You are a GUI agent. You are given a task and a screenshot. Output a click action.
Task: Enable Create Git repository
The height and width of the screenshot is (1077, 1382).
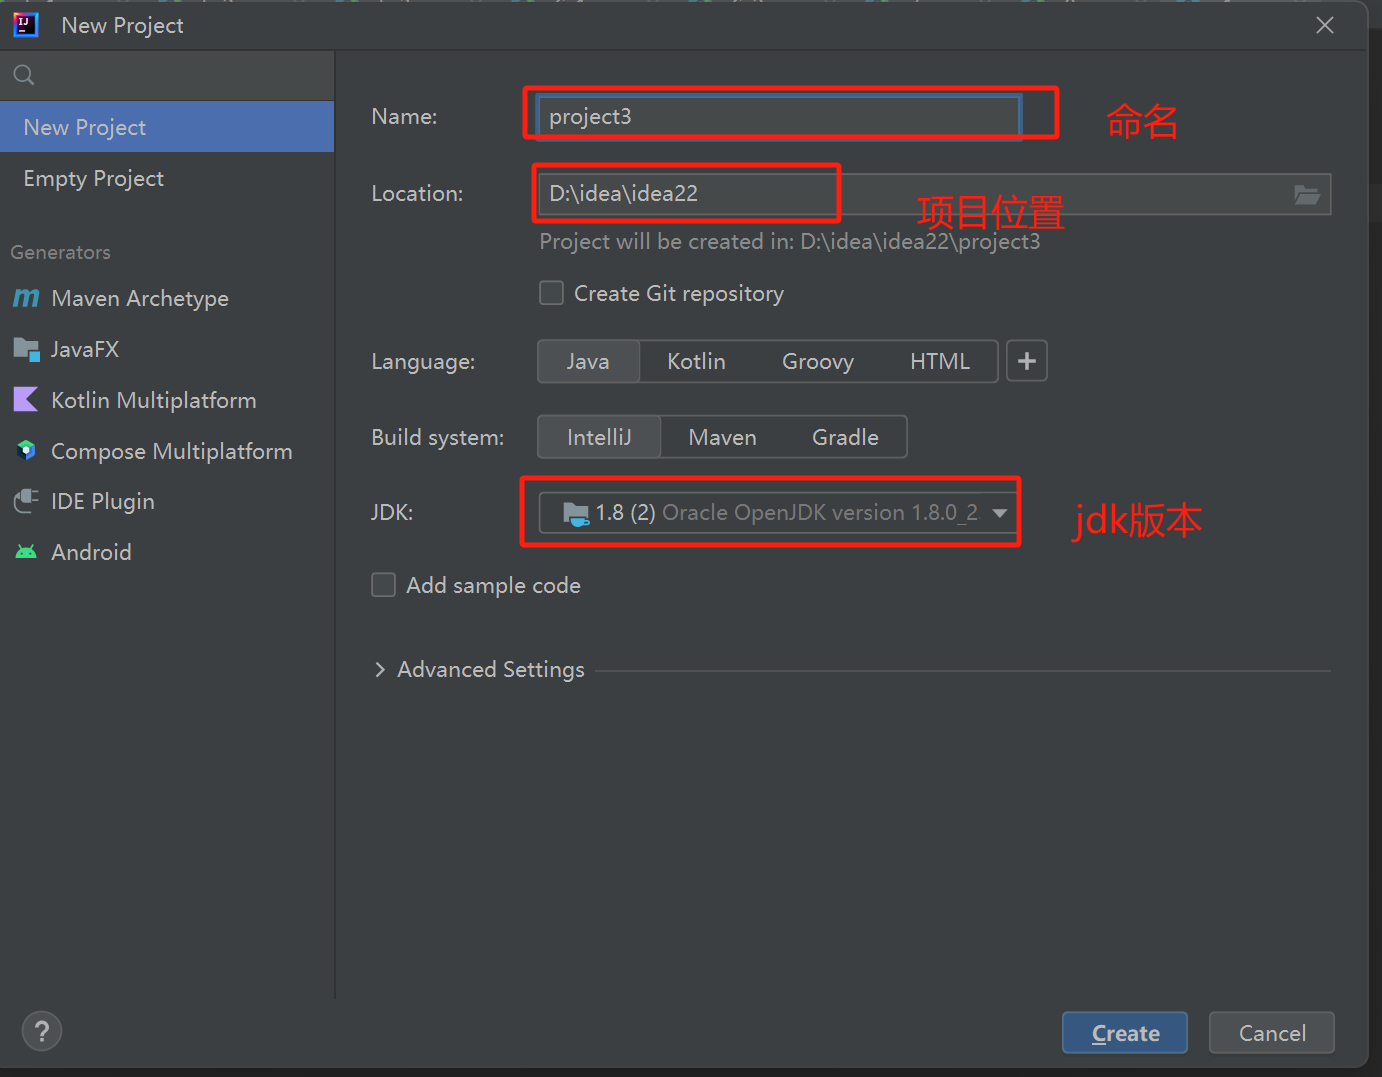[551, 292]
